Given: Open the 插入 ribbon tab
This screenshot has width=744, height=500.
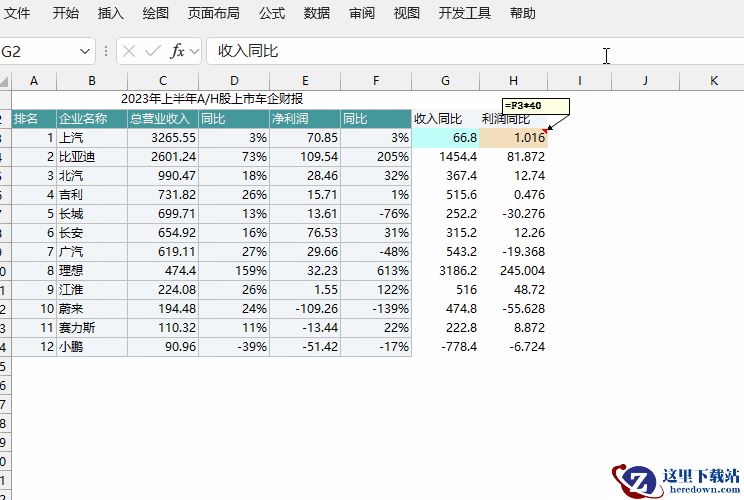Looking at the screenshot, I should pyautogui.click(x=111, y=13).
